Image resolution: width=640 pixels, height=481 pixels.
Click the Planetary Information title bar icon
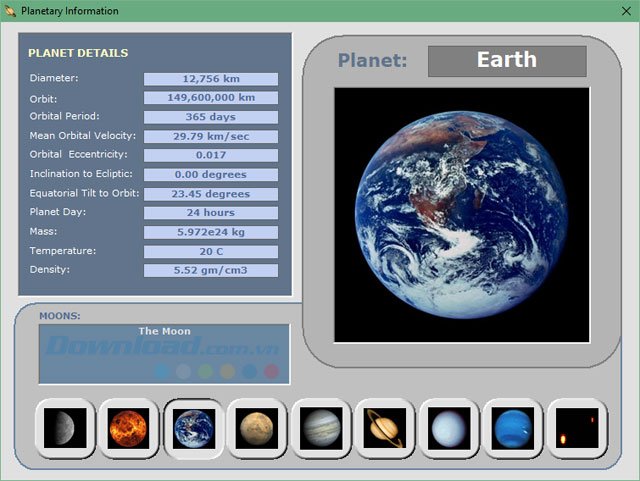click(10, 11)
